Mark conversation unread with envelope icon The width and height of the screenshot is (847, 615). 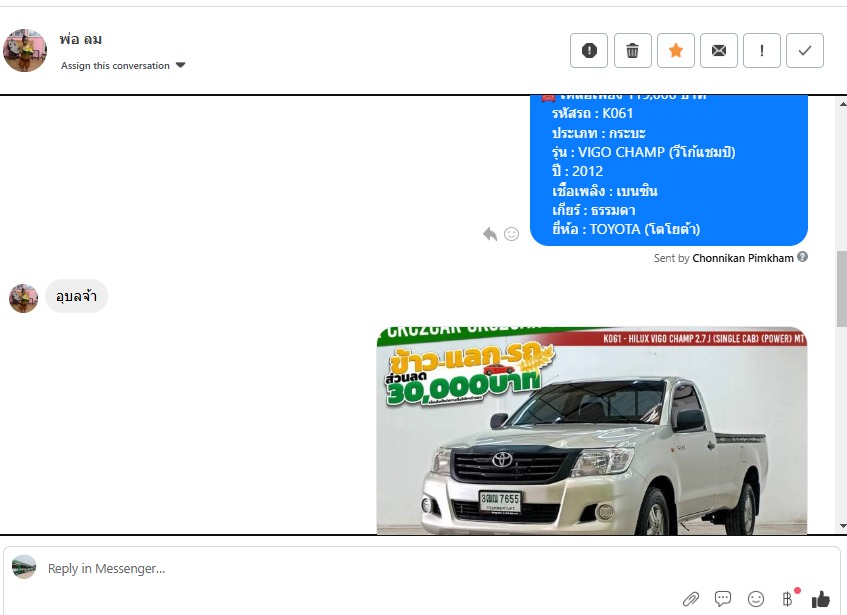point(719,50)
